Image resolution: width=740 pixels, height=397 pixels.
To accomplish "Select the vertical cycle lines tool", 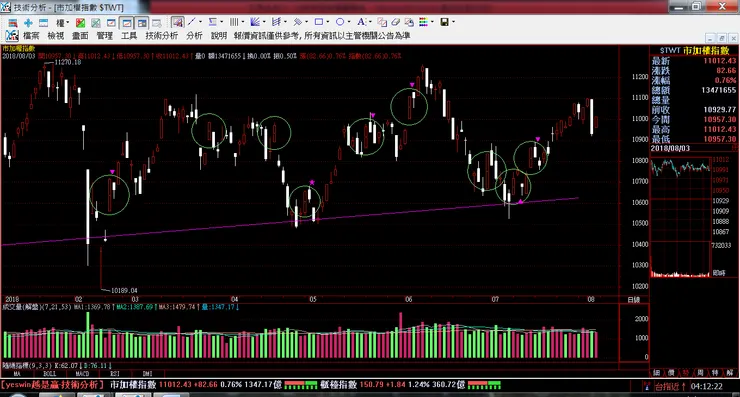I will coord(234,22).
